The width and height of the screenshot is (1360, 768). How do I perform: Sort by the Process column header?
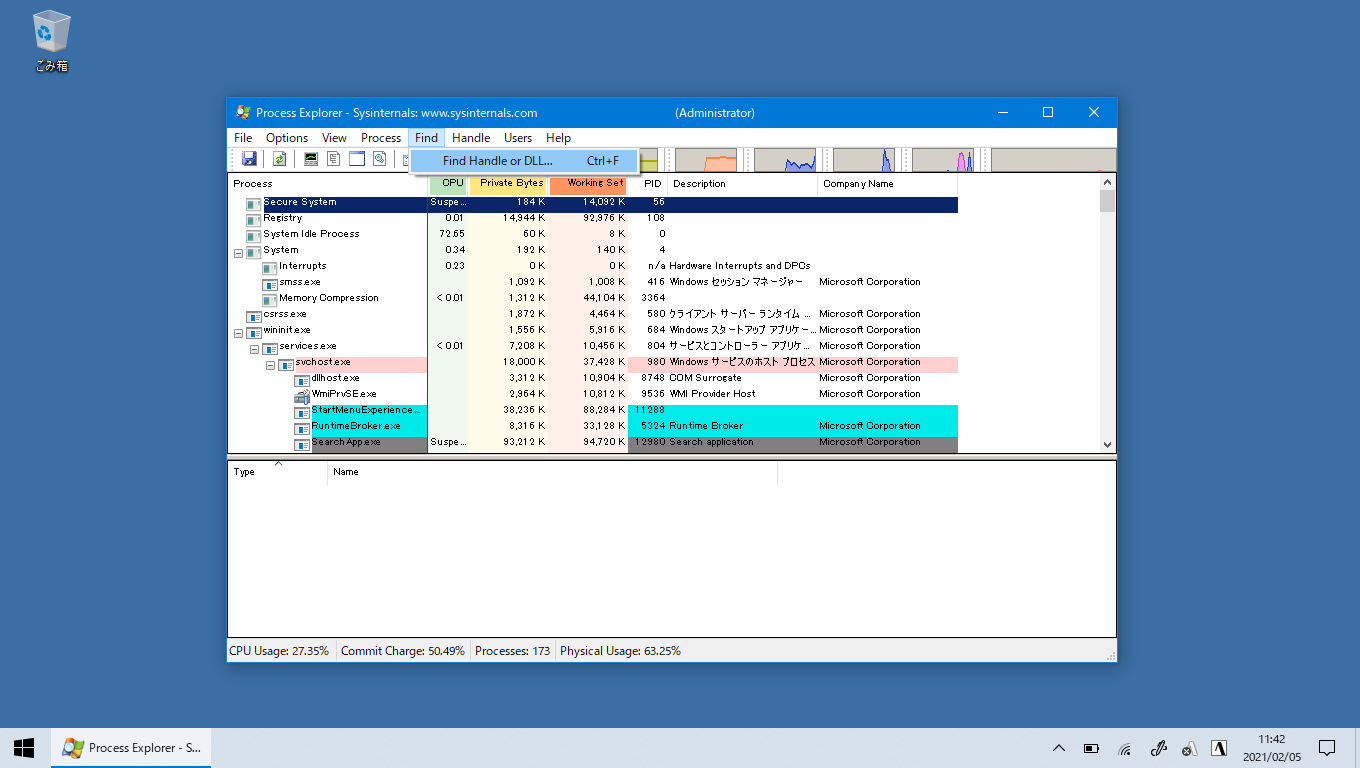click(x=328, y=184)
